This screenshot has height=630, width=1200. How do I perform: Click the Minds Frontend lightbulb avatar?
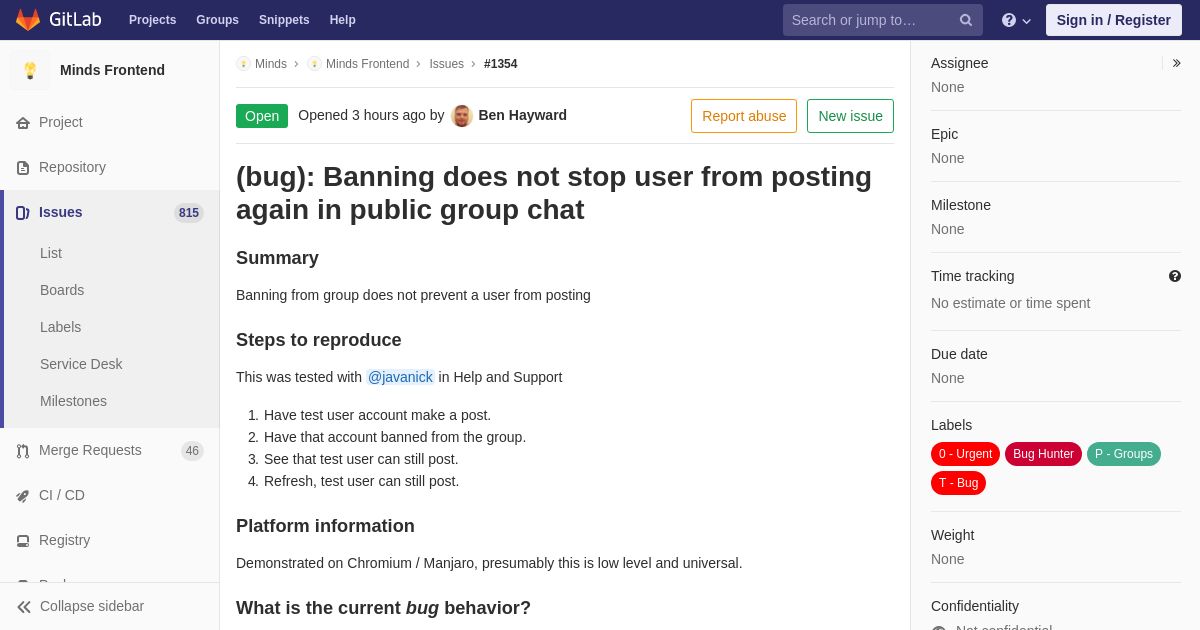click(30, 70)
